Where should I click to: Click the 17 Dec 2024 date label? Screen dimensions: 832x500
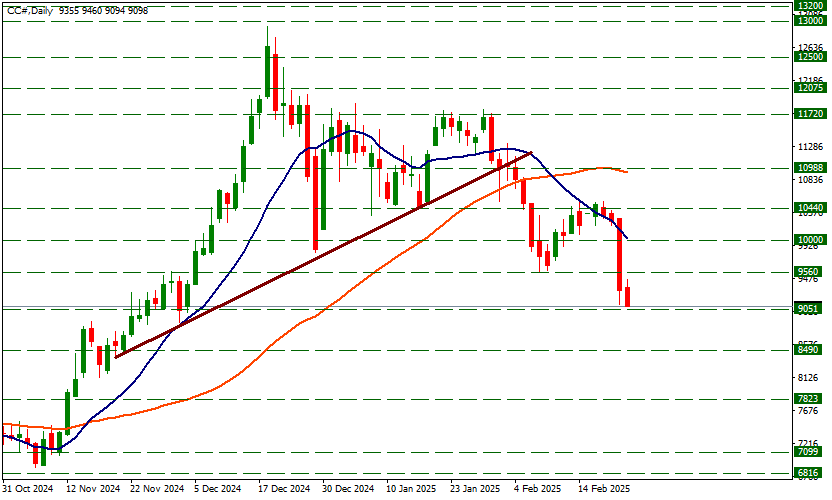pos(284,488)
